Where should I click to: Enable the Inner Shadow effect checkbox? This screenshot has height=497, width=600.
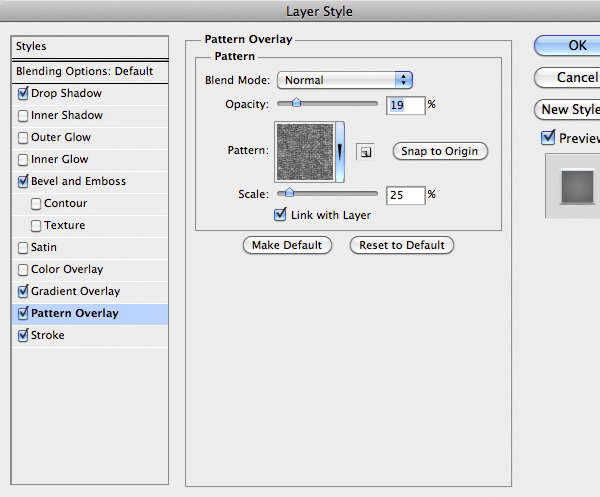[23, 115]
